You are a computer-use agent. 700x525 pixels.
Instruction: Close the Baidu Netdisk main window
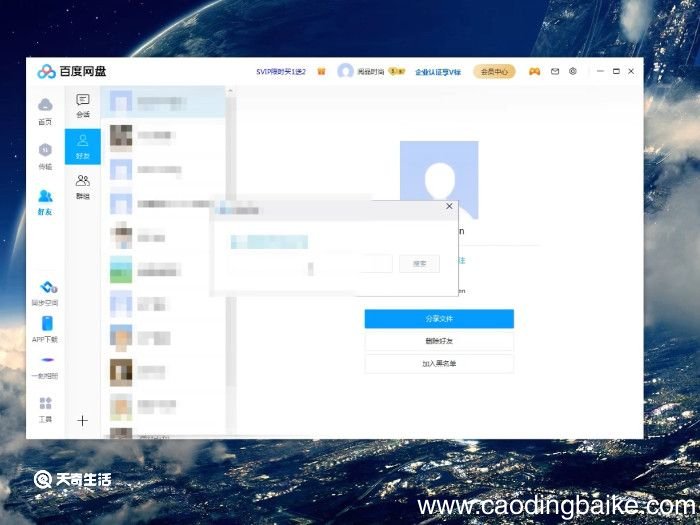coord(631,71)
